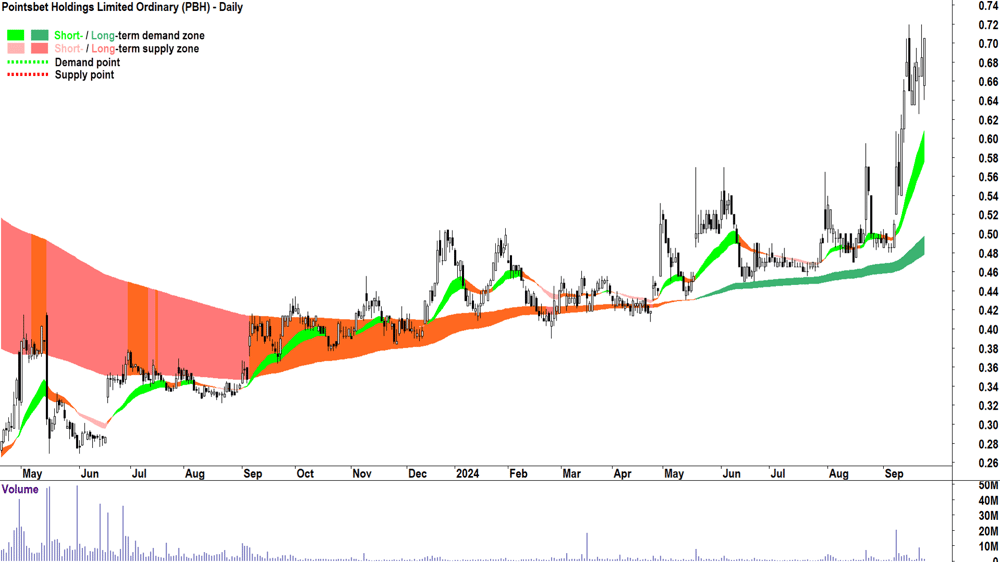This screenshot has height=562, width=1000.
Task: Click the 0.66 price axis value
Action: [988, 82]
